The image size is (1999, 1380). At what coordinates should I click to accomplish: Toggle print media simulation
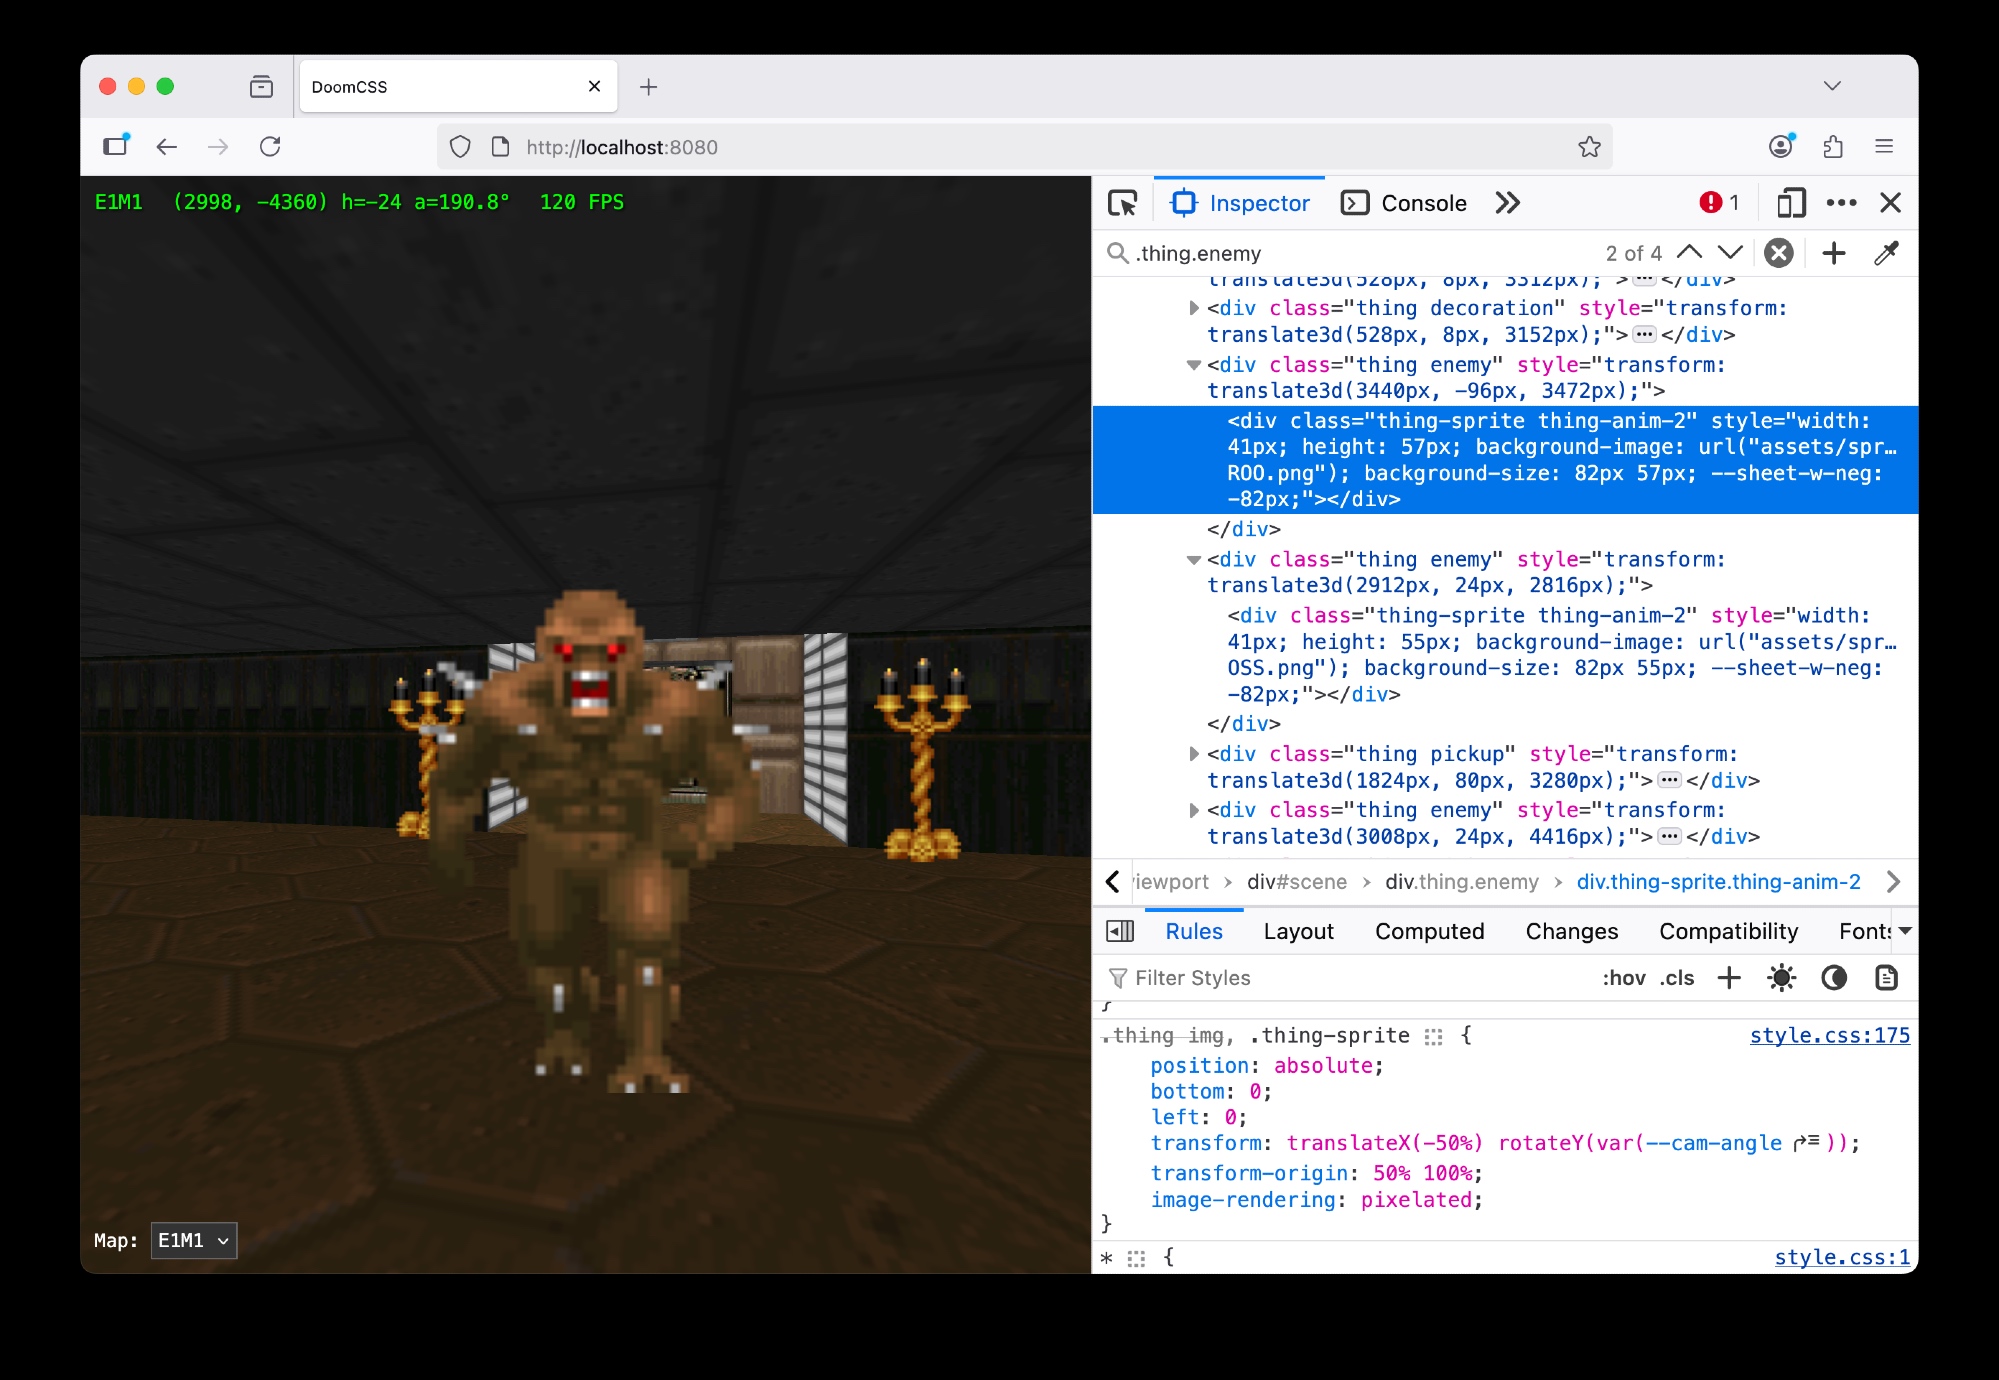(1886, 977)
